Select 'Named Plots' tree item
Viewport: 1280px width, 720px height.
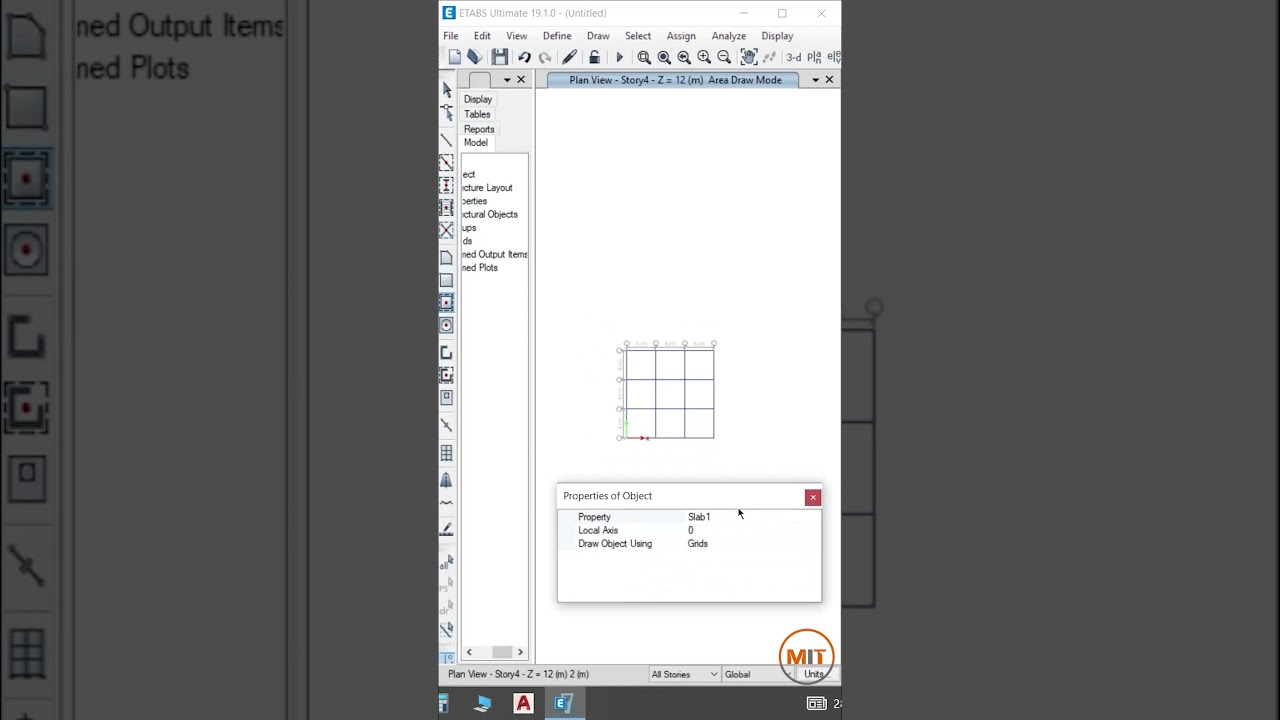tap(480, 268)
